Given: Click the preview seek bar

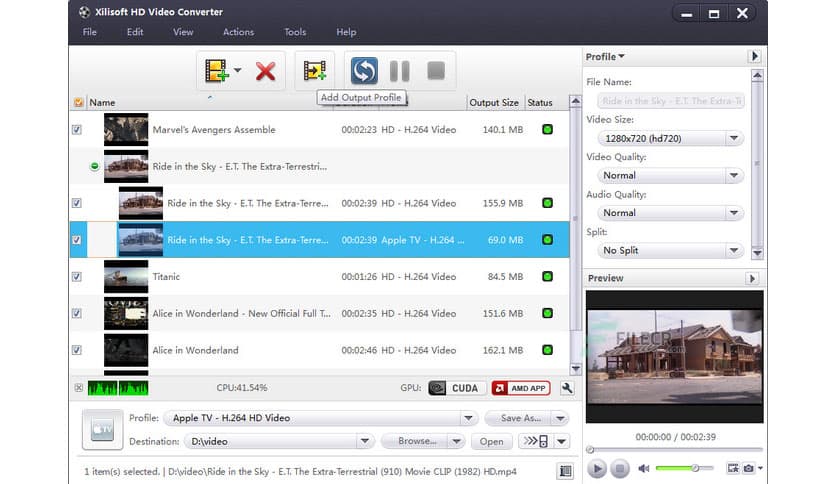Looking at the screenshot, I should tap(675, 449).
